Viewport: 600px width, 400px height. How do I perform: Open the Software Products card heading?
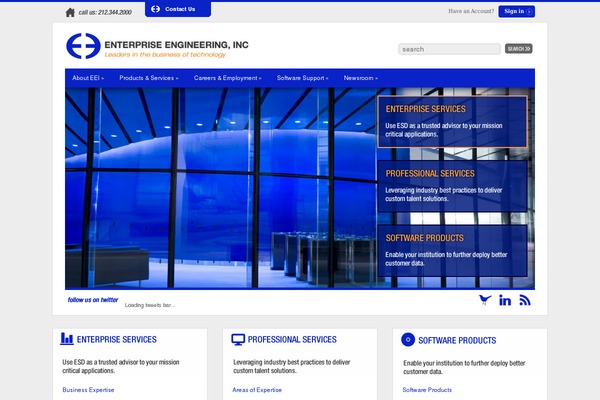pos(457,341)
